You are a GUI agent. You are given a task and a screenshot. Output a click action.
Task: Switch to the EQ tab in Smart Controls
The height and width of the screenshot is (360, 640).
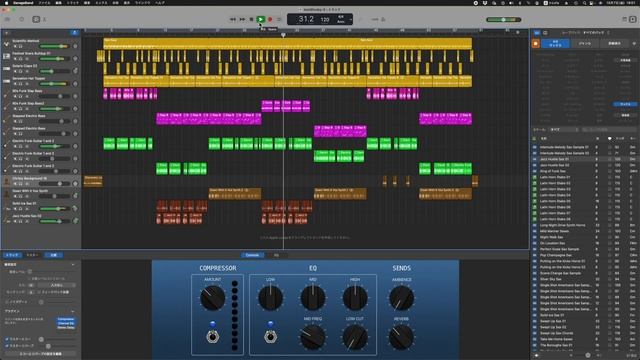pyautogui.click(x=276, y=255)
